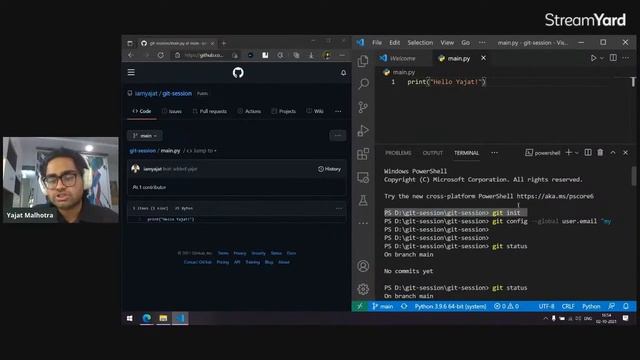Viewport: 640px width, 360px height.
Task: Open the new terminal launch profile dropdown
Action: point(576,153)
